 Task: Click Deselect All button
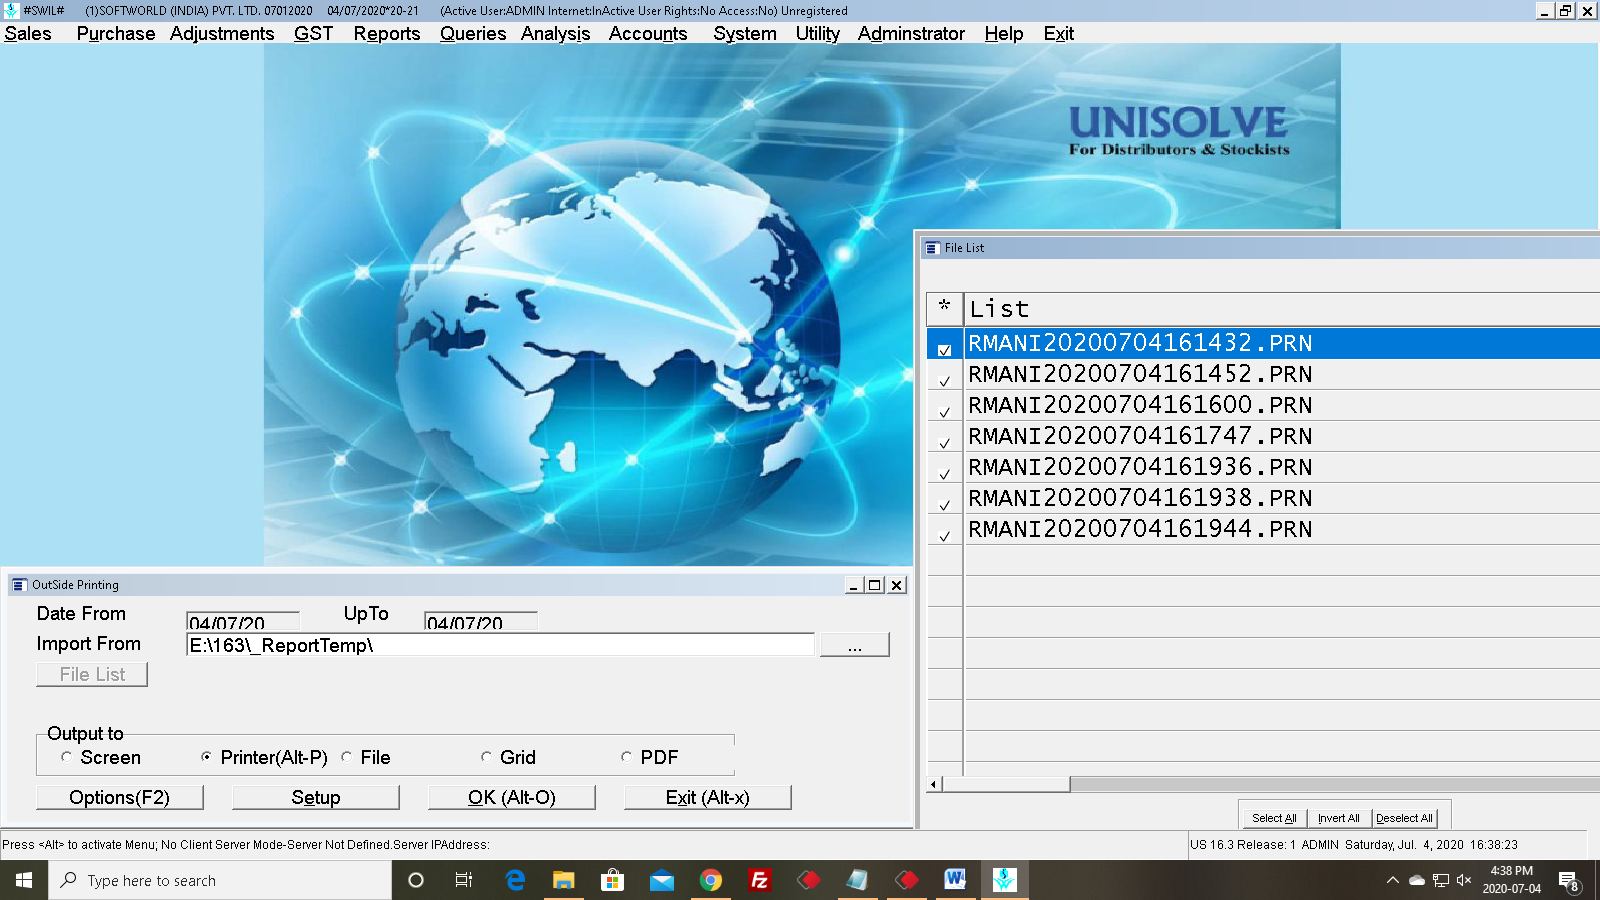click(1404, 818)
